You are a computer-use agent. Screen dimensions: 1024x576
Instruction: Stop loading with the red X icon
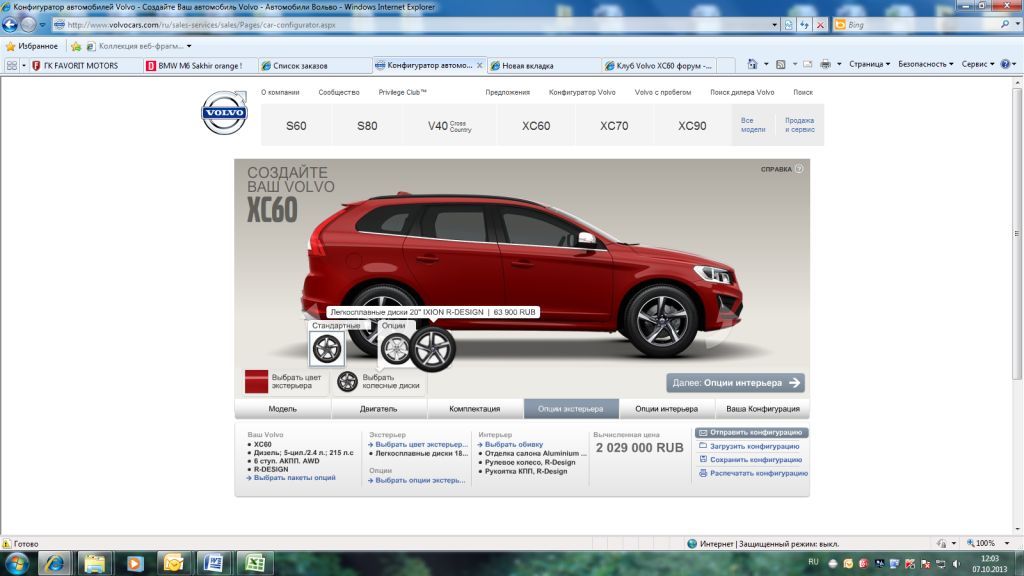tap(820, 25)
